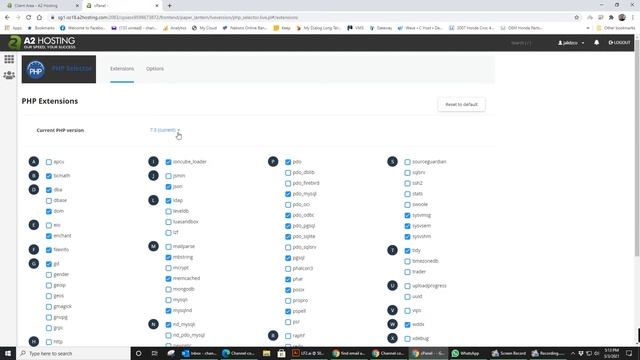
Task: Switch to the Options tab
Action: [x=155, y=69]
